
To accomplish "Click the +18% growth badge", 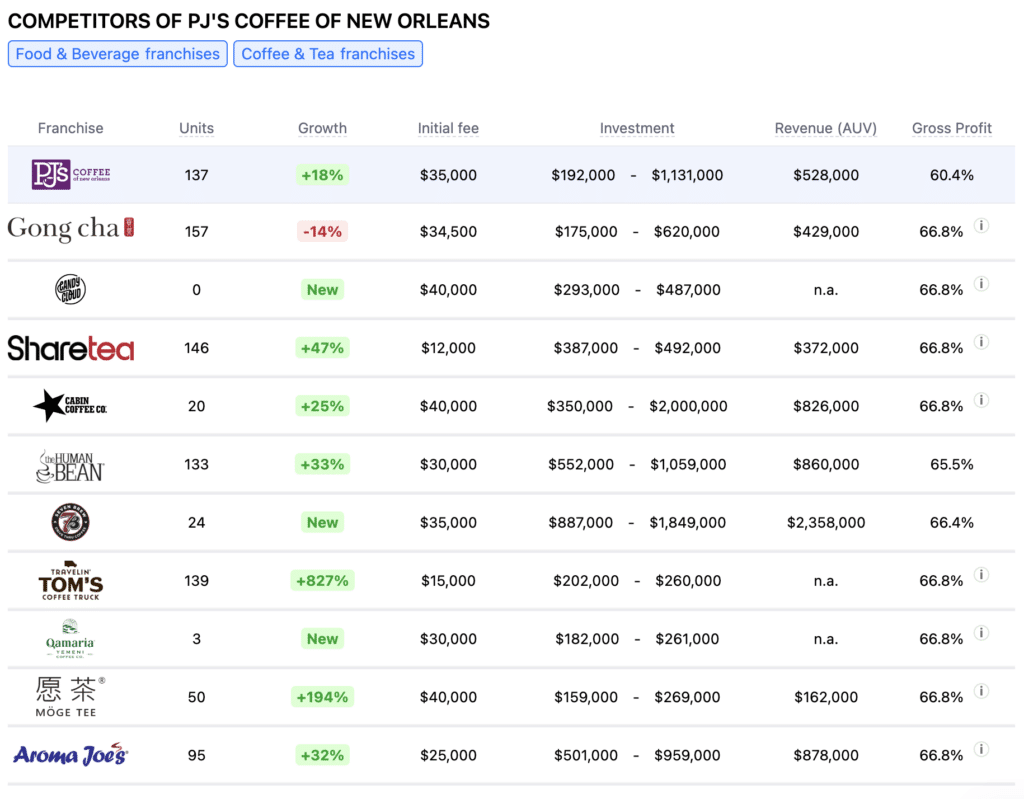I will (x=322, y=175).
